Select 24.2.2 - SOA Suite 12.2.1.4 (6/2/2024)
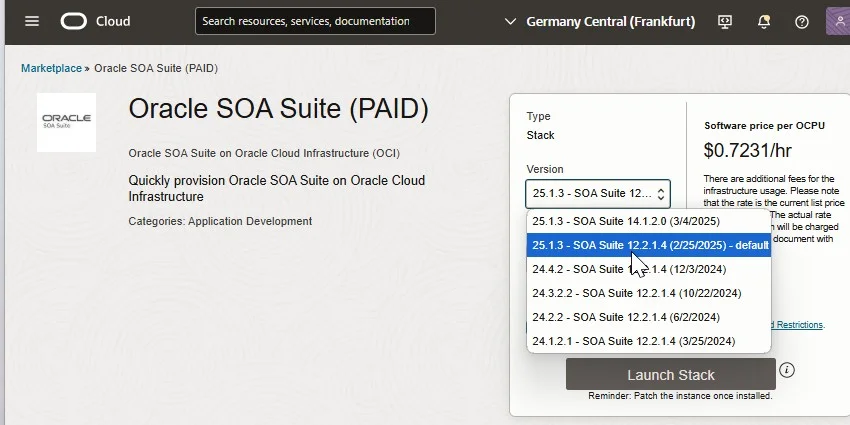Image resolution: width=850 pixels, height=425 pixels. pyautogui.click(x=648, y=317)
